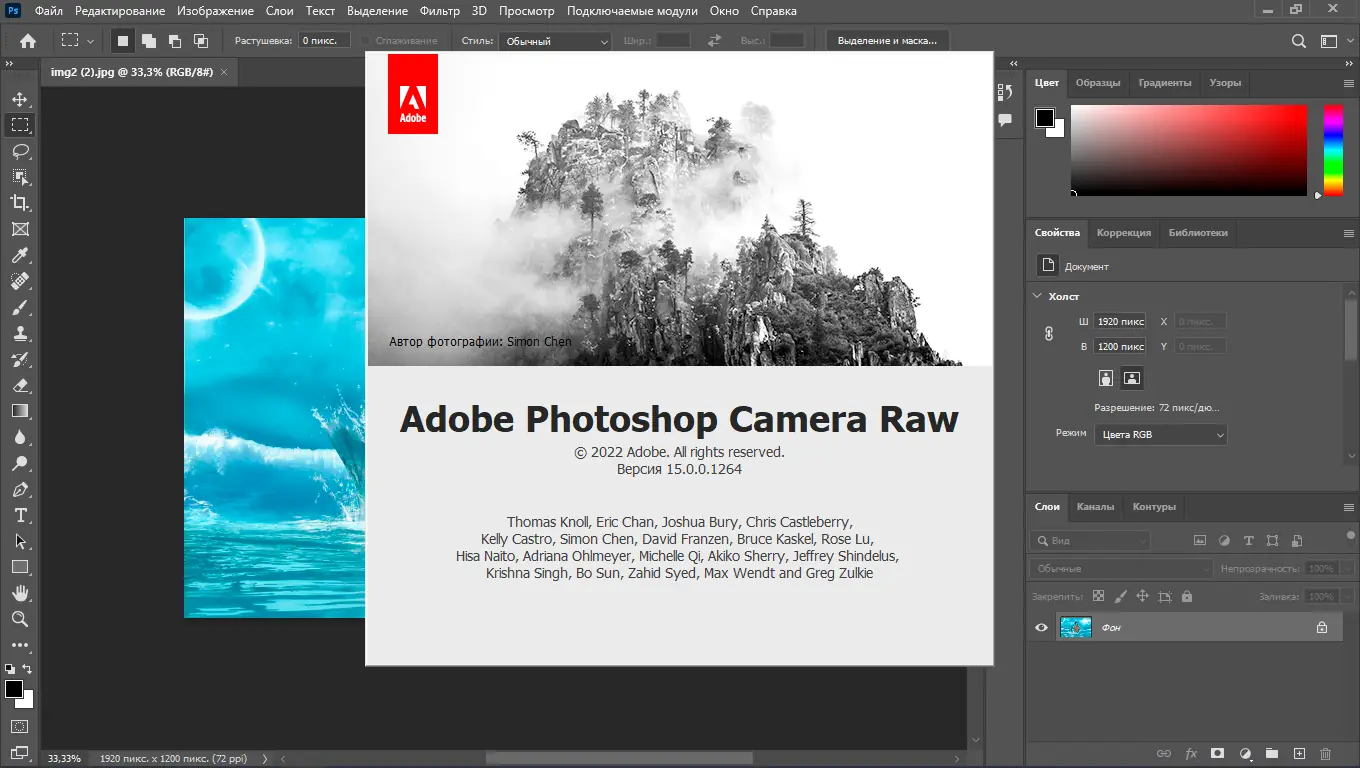This screenshot has width=1360, height=768.
Task: Switch to the Каналы tab
Action: point(1095,506)
